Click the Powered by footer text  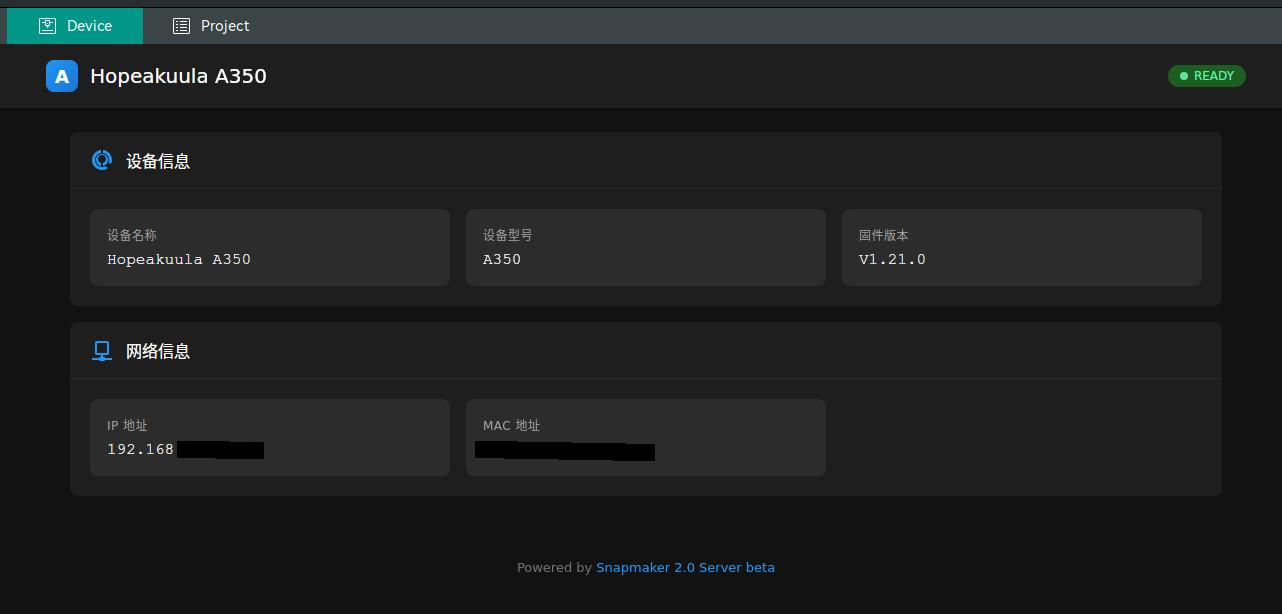click(x=554, y=567)
